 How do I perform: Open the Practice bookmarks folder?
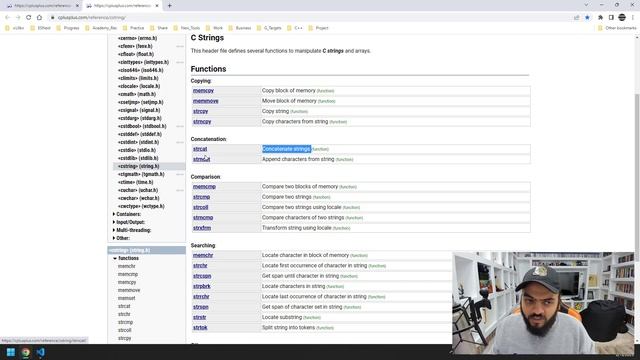pyautogui.click(x=133, y=28)
